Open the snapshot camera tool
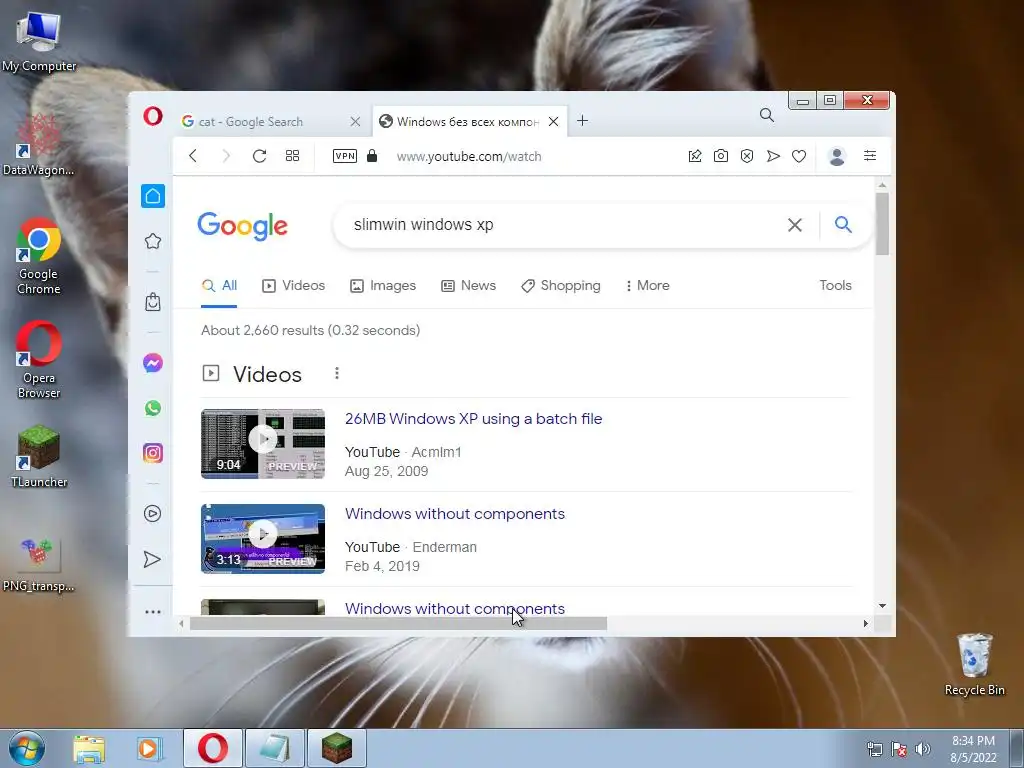The height and width of the screenshot is (768, 1024). coord(721,156)
